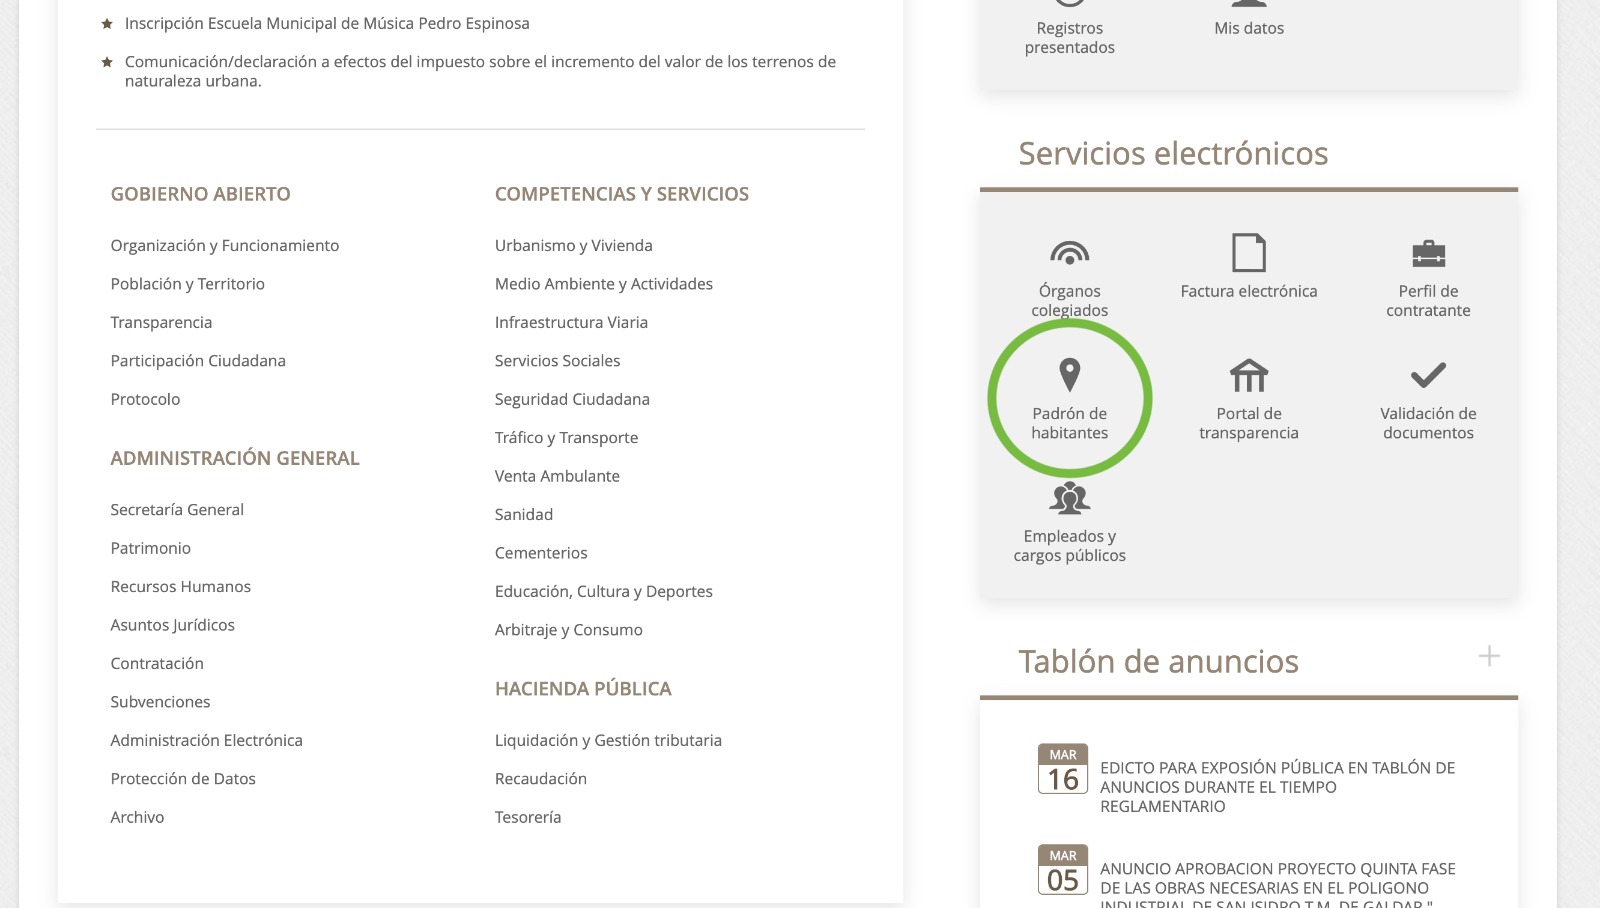Click the MAR 05 calendar date icon
Viewport: 1600px width, 908px height.
(1063, 870)
